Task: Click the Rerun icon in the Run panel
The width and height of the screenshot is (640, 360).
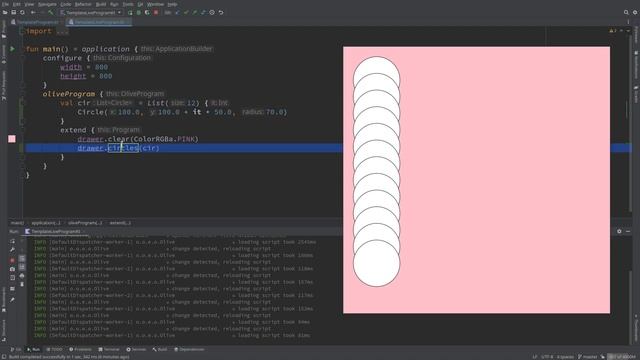Action: tap(12, 241)
